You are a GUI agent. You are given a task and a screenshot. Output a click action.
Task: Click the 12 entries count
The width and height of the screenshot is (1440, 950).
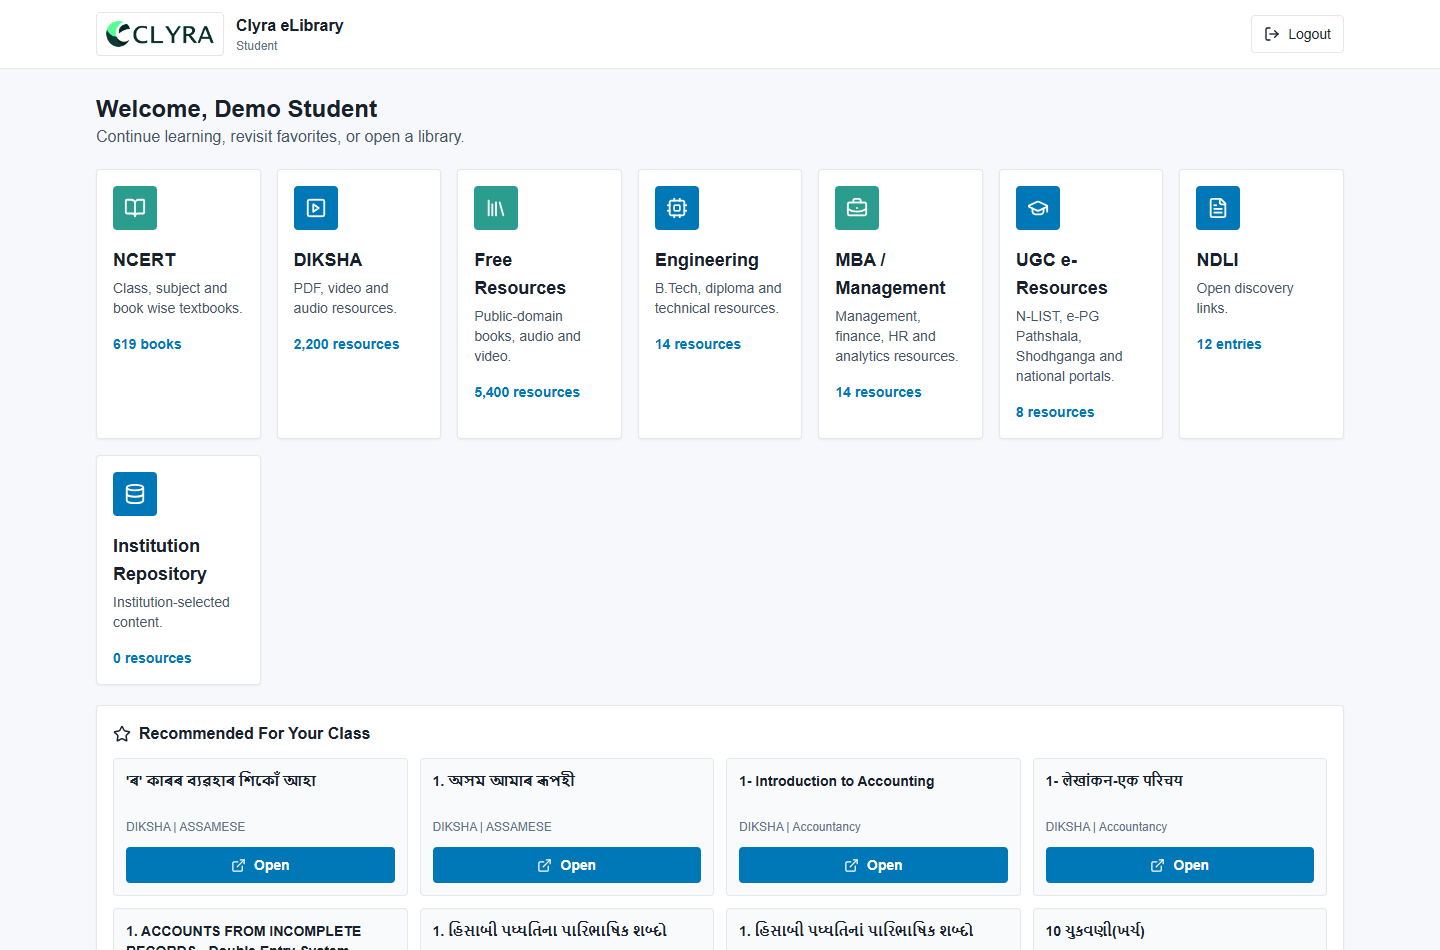point(1229,344)
